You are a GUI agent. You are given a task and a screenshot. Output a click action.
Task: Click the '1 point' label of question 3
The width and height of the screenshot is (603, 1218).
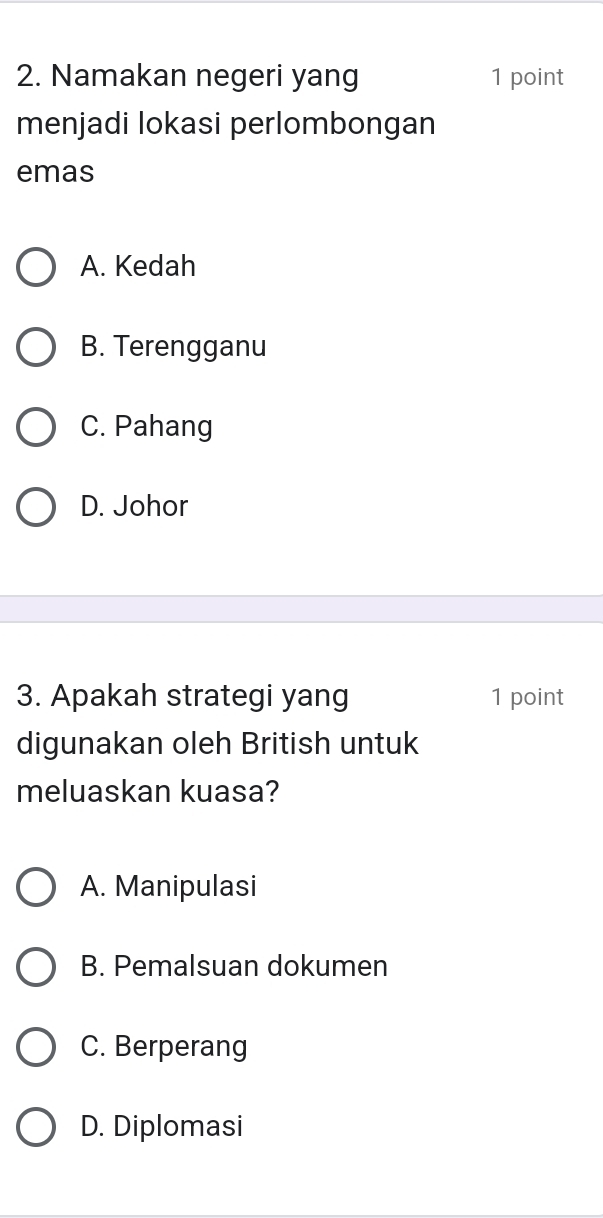click(x=527, y=697)
